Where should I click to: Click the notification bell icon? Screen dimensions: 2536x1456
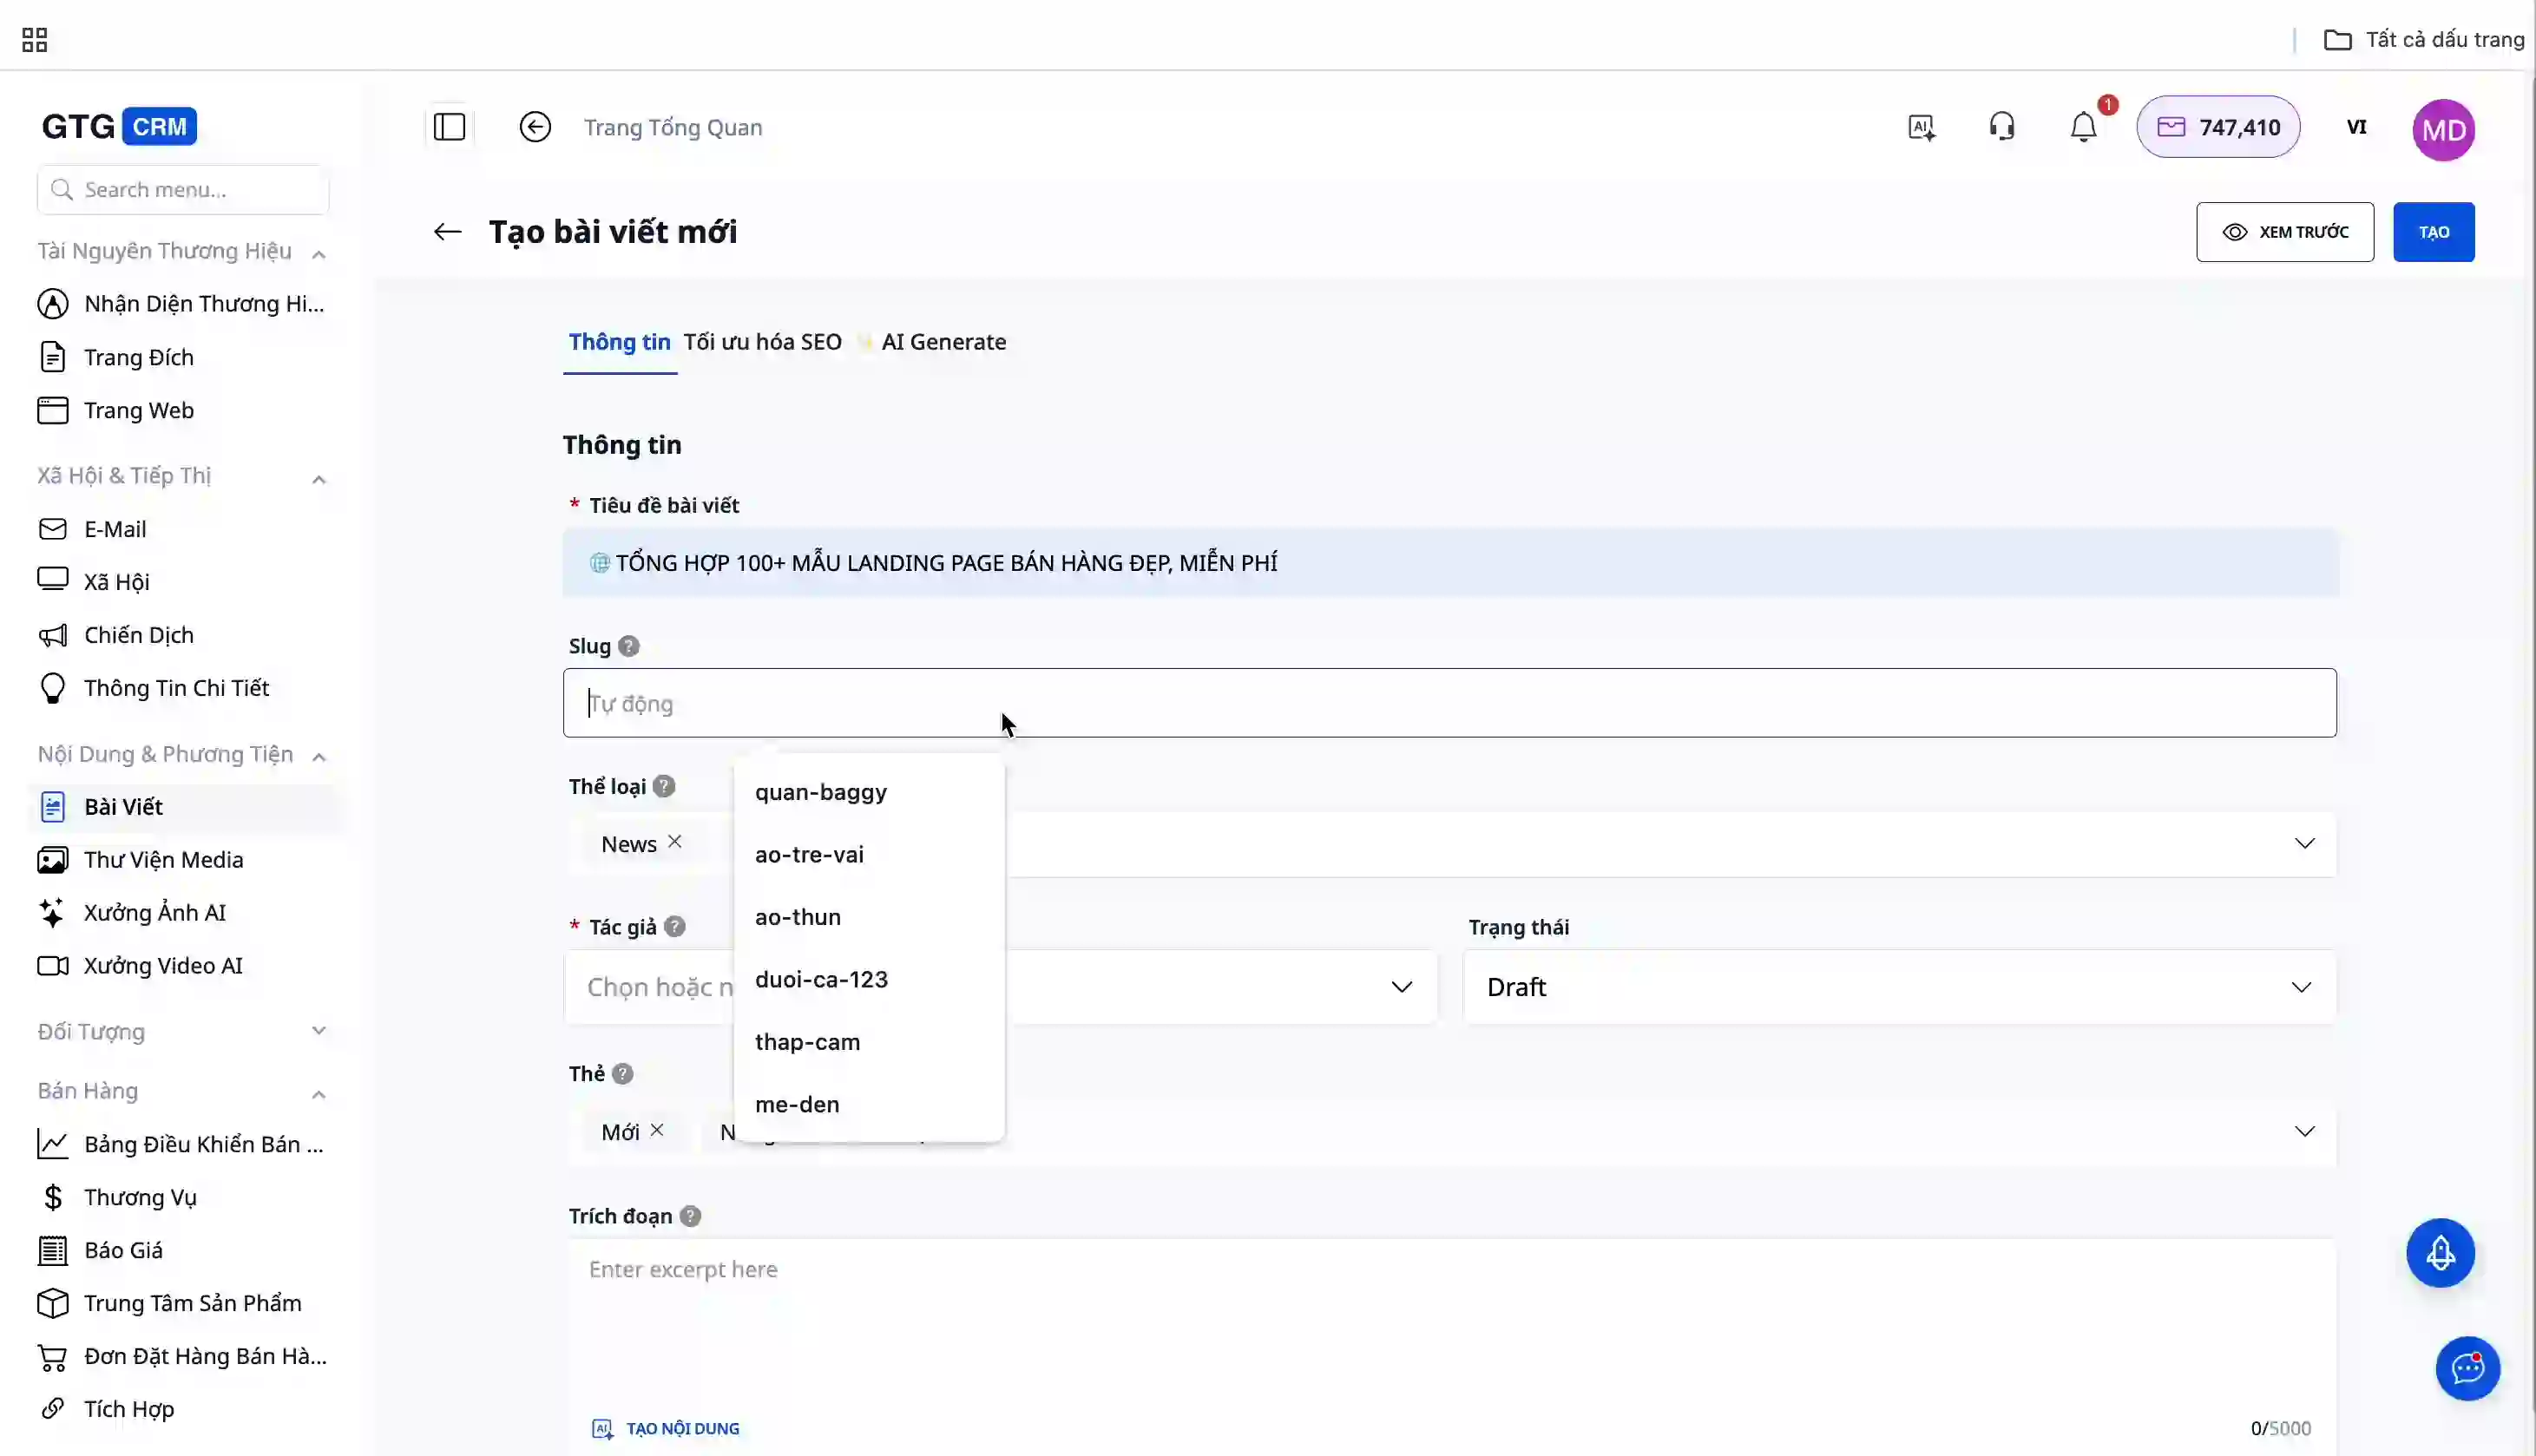pos(2083,127)
